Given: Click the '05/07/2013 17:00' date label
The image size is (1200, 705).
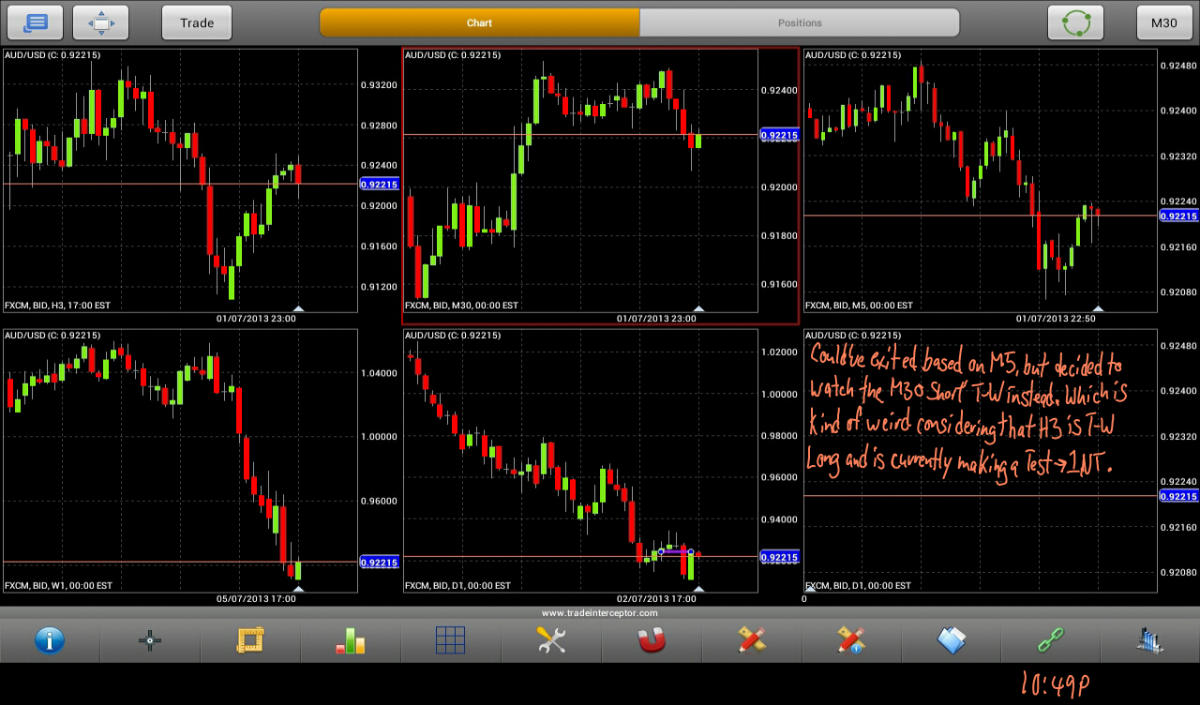Looking at the screenshot, I should tap(255, 599).
